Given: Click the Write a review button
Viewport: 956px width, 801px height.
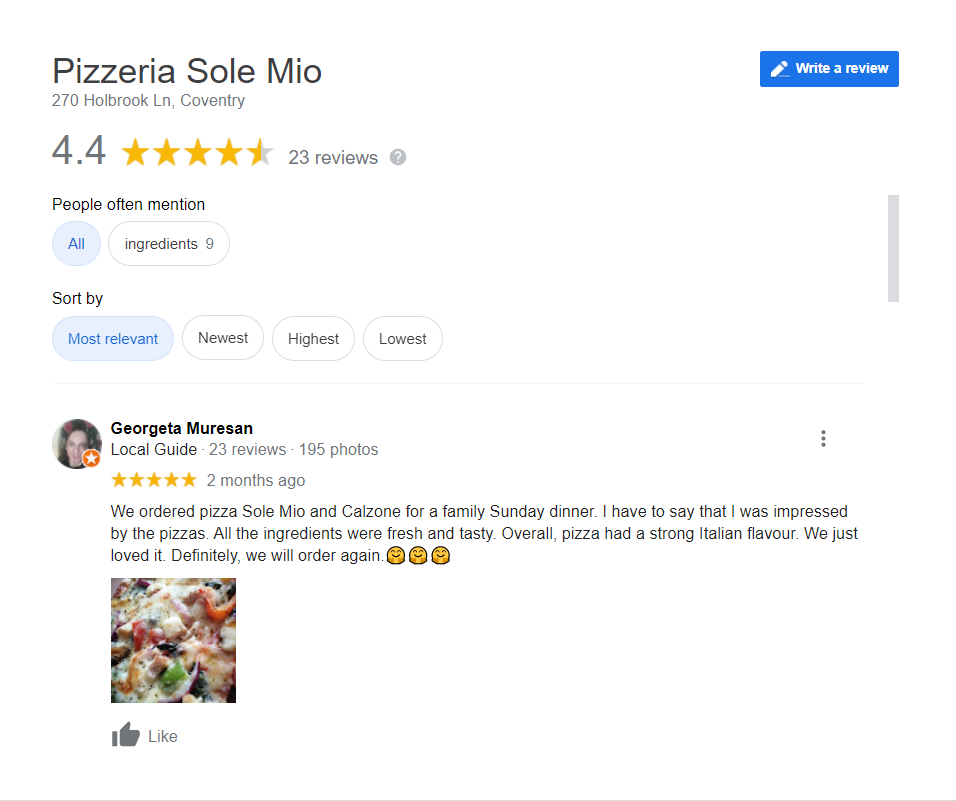Looking at the screenshot, I should click(x=829, y=69).
